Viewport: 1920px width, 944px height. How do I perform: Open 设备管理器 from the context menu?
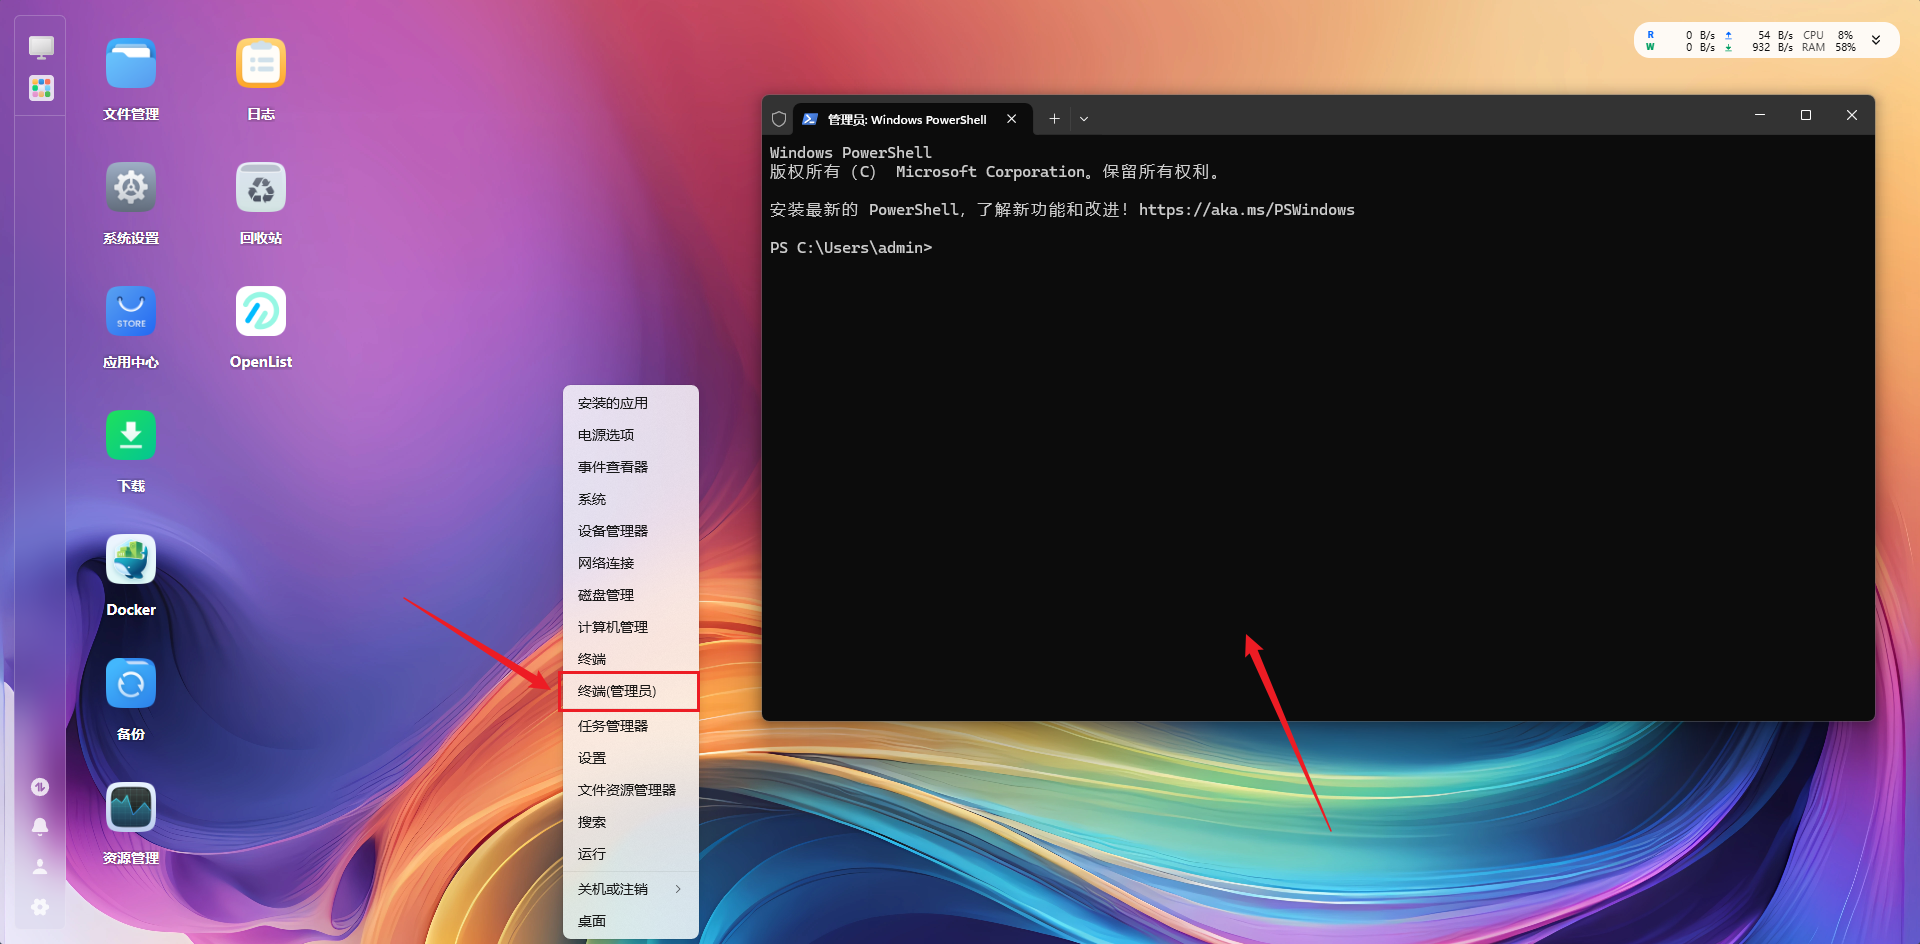(x=631, y=531)
